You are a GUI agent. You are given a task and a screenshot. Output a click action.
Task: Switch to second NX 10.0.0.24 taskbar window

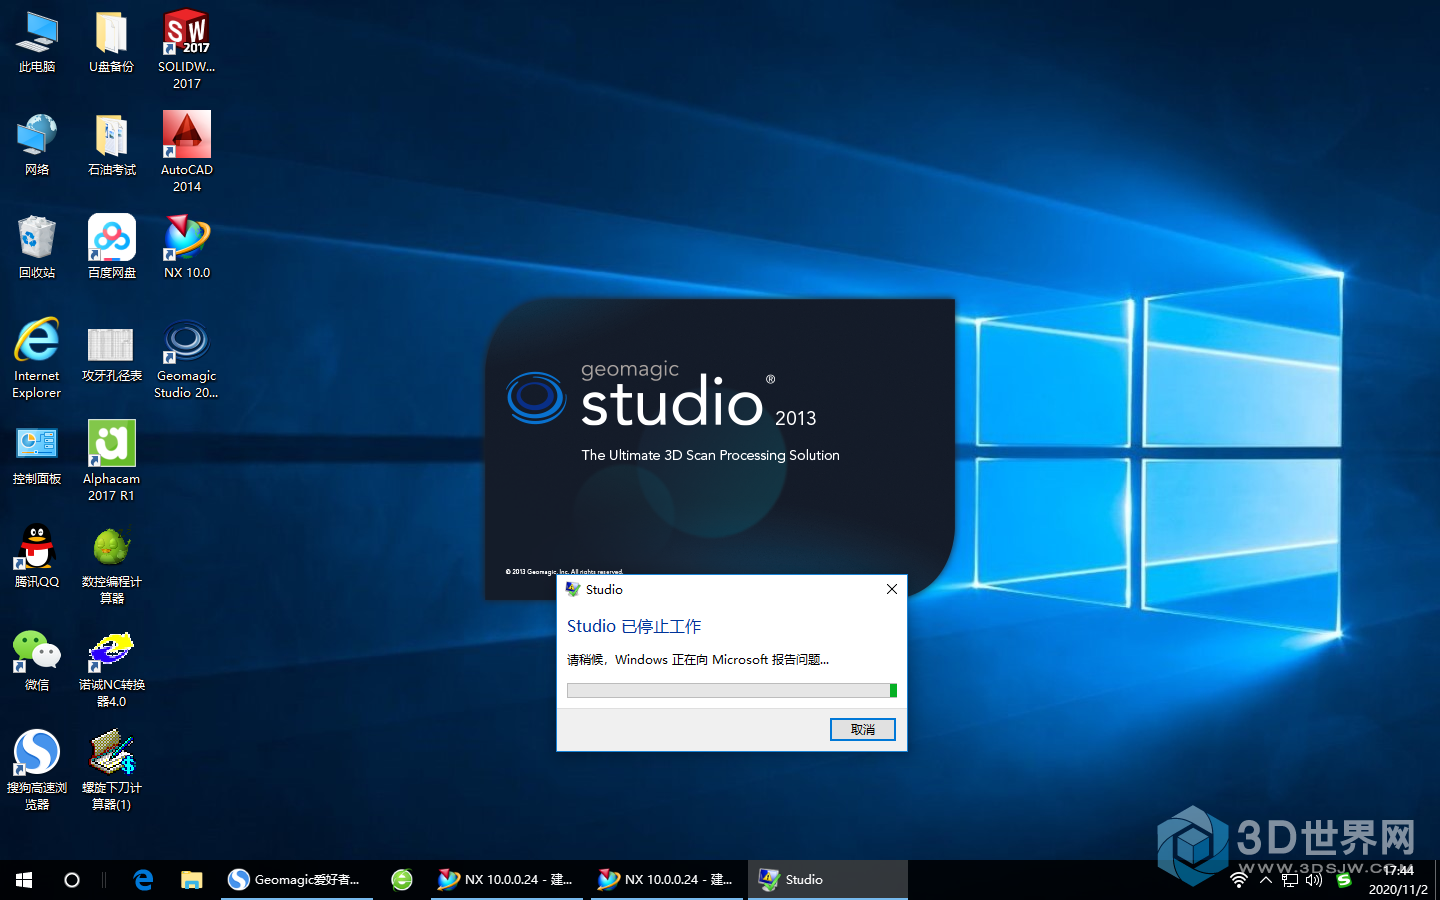pyautogui.click(x=667, y=880)
